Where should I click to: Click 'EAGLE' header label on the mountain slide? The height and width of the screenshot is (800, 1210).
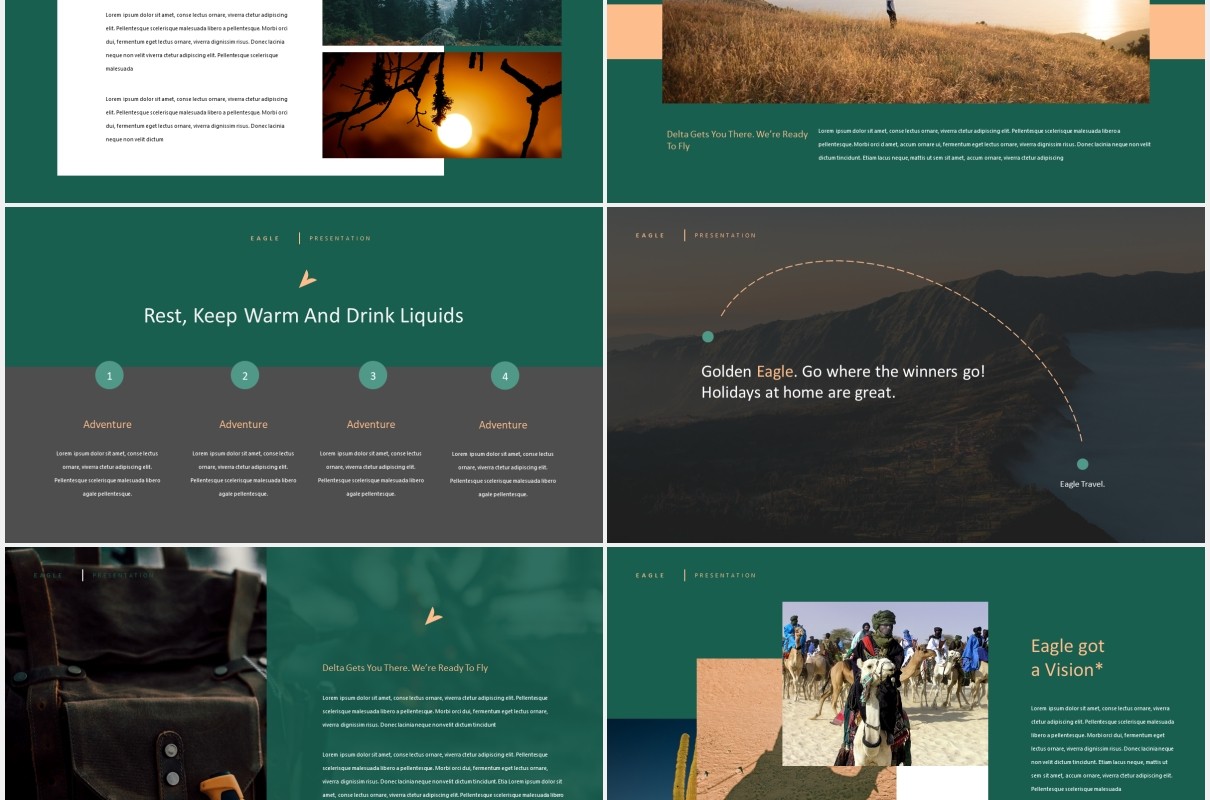pos(650,235)
